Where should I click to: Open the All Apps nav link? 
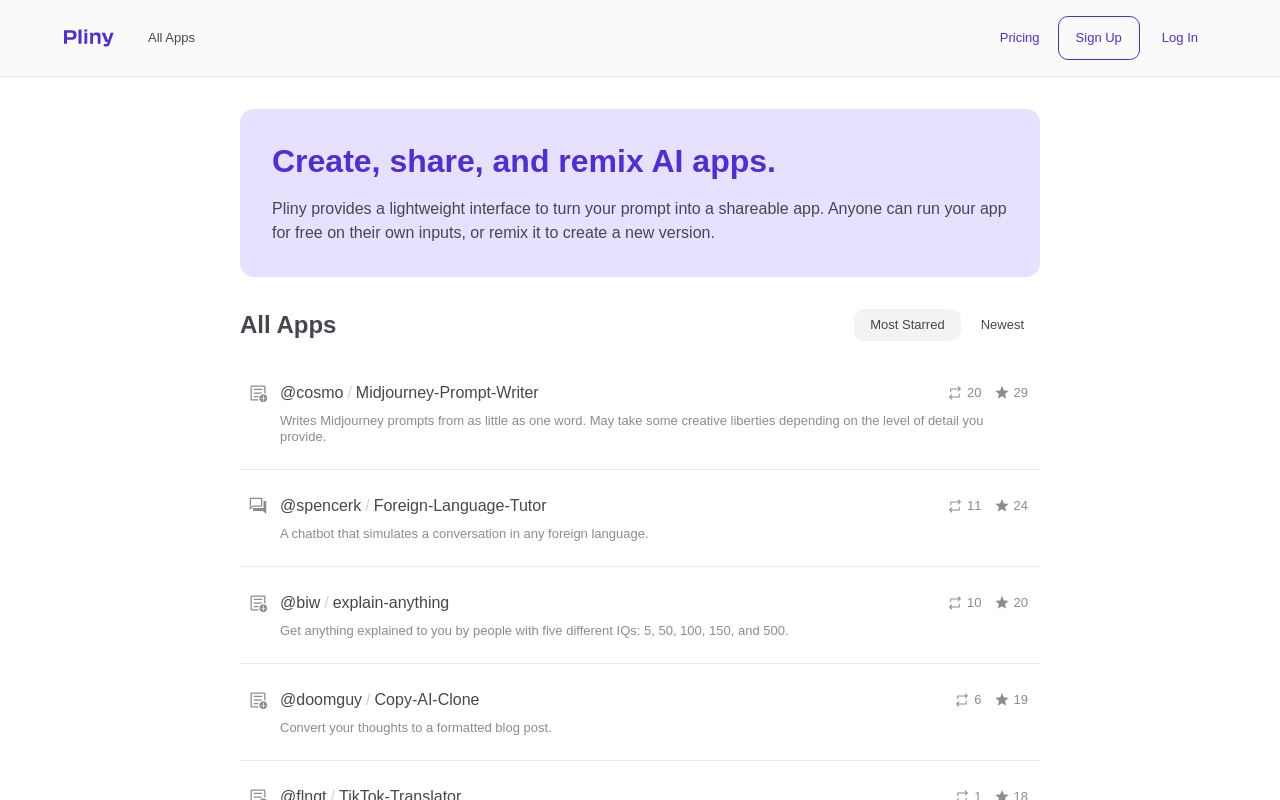[171, 37]
